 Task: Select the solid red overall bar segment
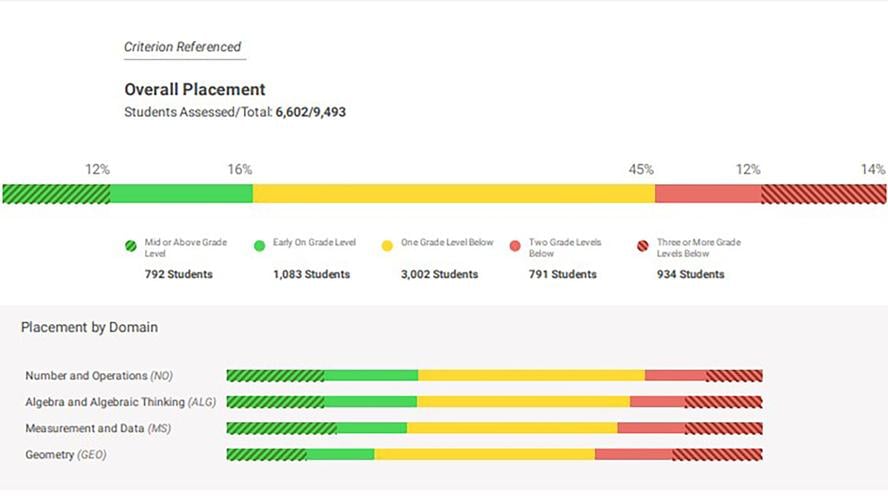click(x=708, y=194)
